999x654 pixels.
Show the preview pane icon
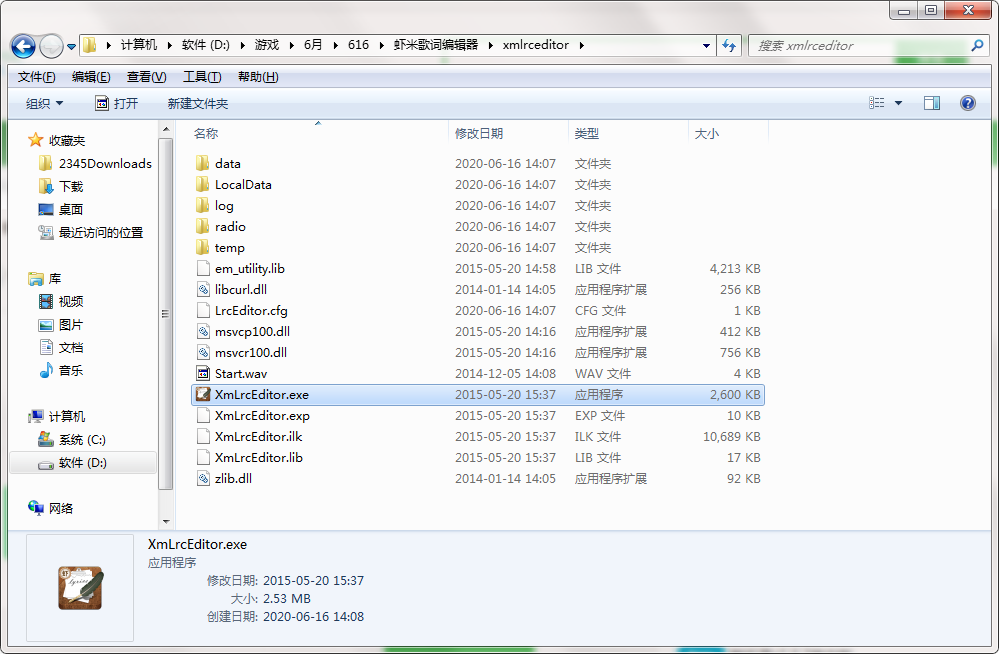point(931,103)
